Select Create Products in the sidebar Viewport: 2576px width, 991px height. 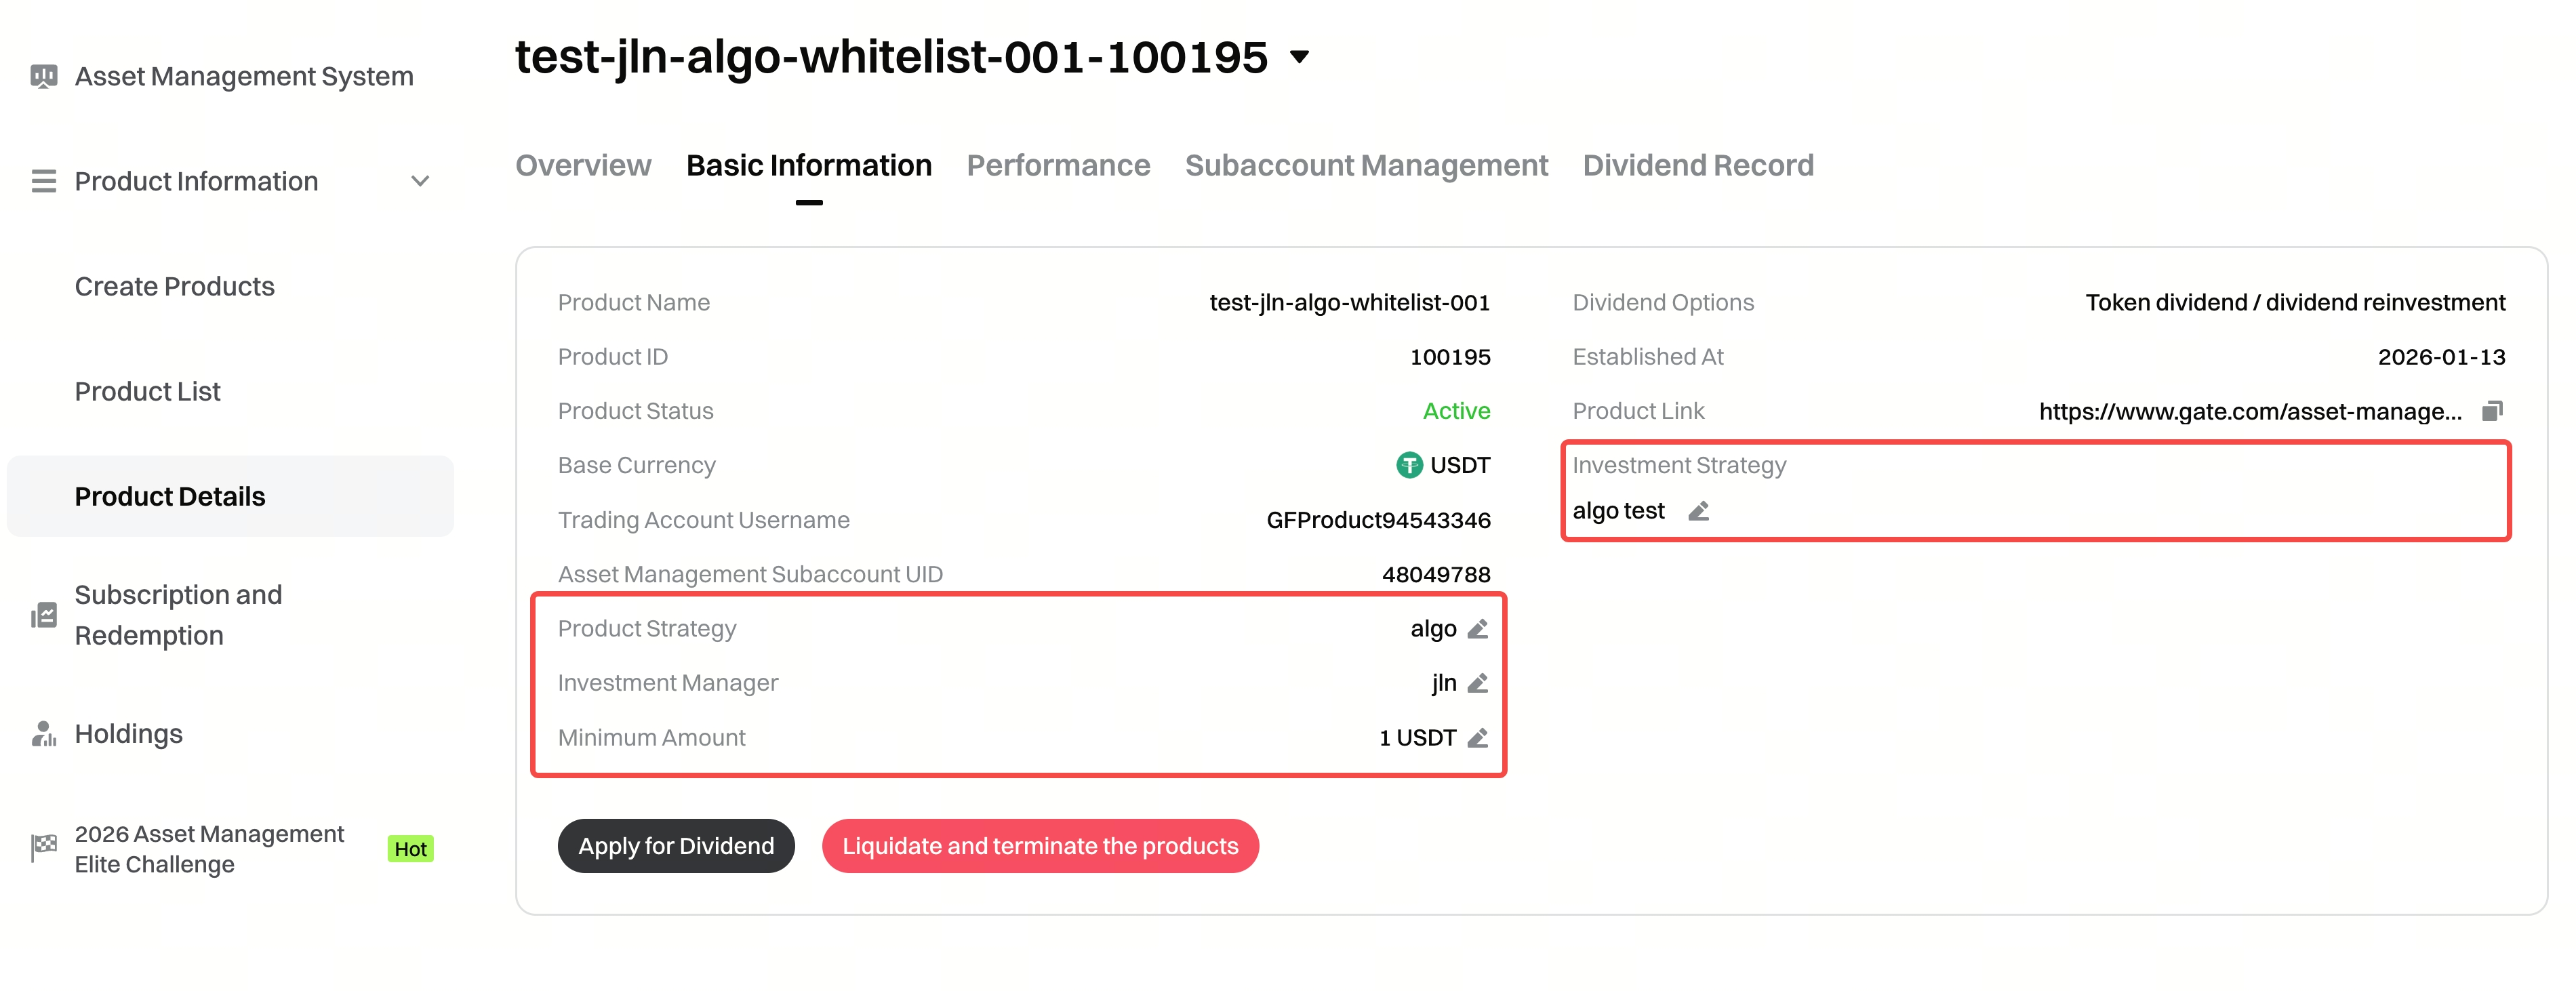point(174,286)
